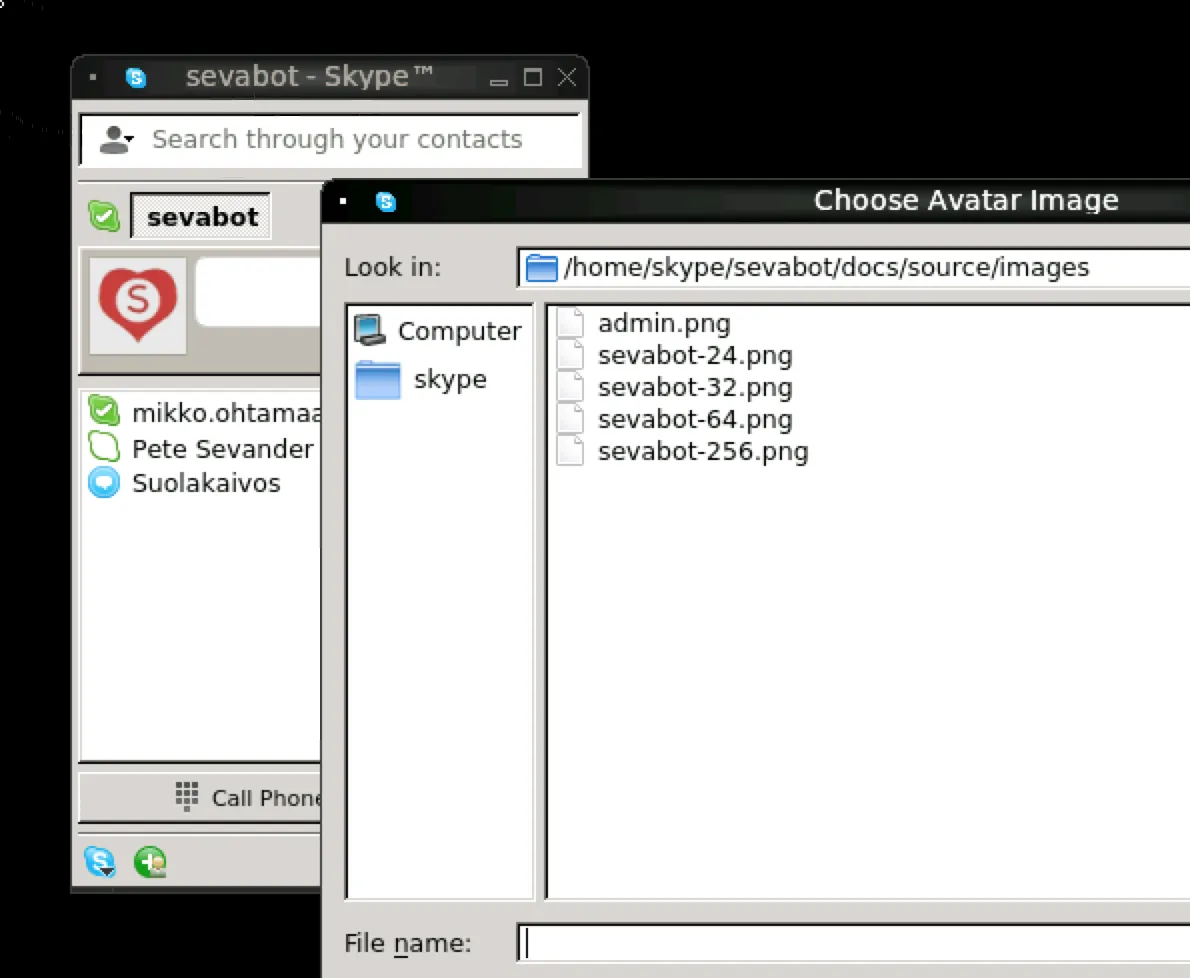This screenshot has height=978, width=1190.
Task: Click the Skype logo in Choose Avatar Image title bar
Action: click(x=386, y=201)
